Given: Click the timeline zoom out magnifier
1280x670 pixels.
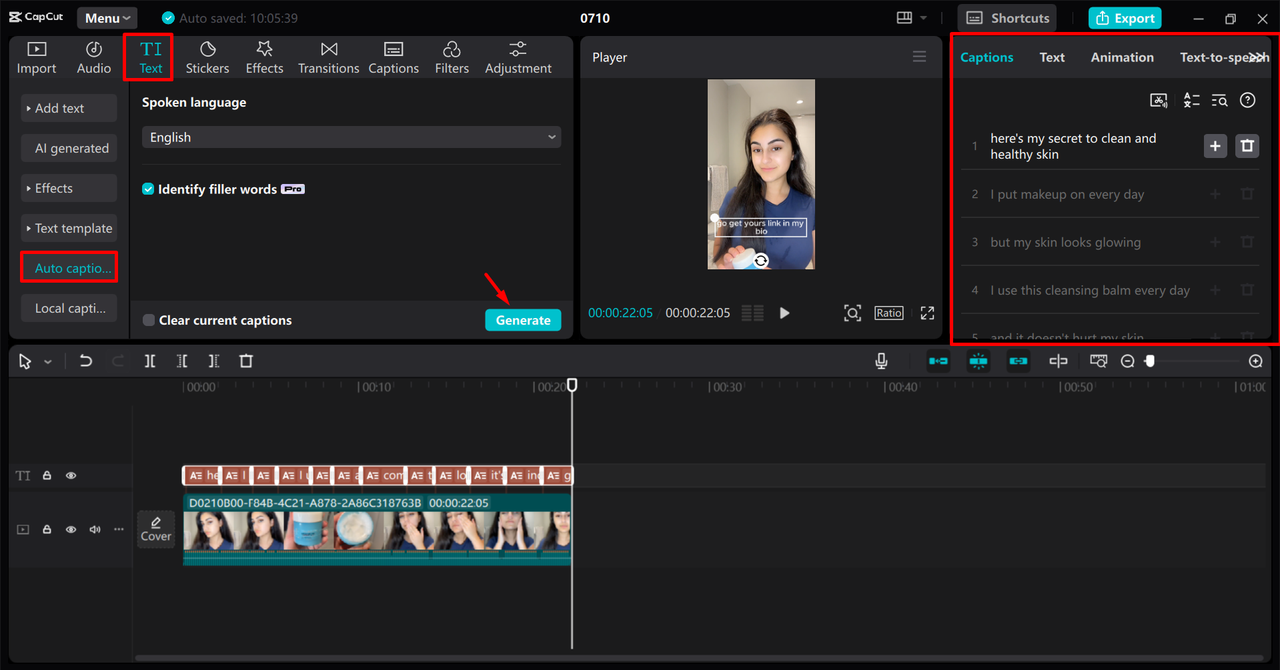Looking at the screenshot, I should 1127,361.
